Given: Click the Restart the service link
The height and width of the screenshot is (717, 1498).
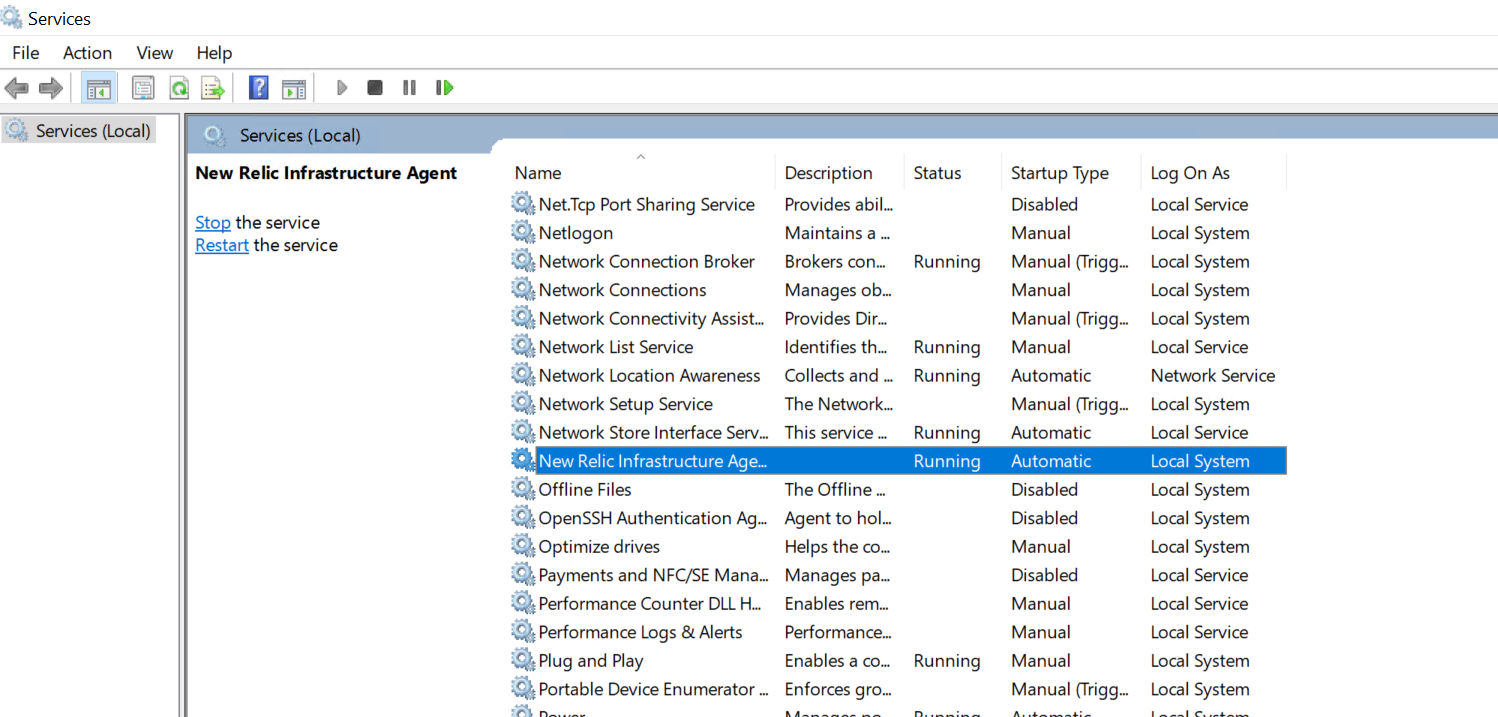Looking at the screenshot, I should coord(222,245).
